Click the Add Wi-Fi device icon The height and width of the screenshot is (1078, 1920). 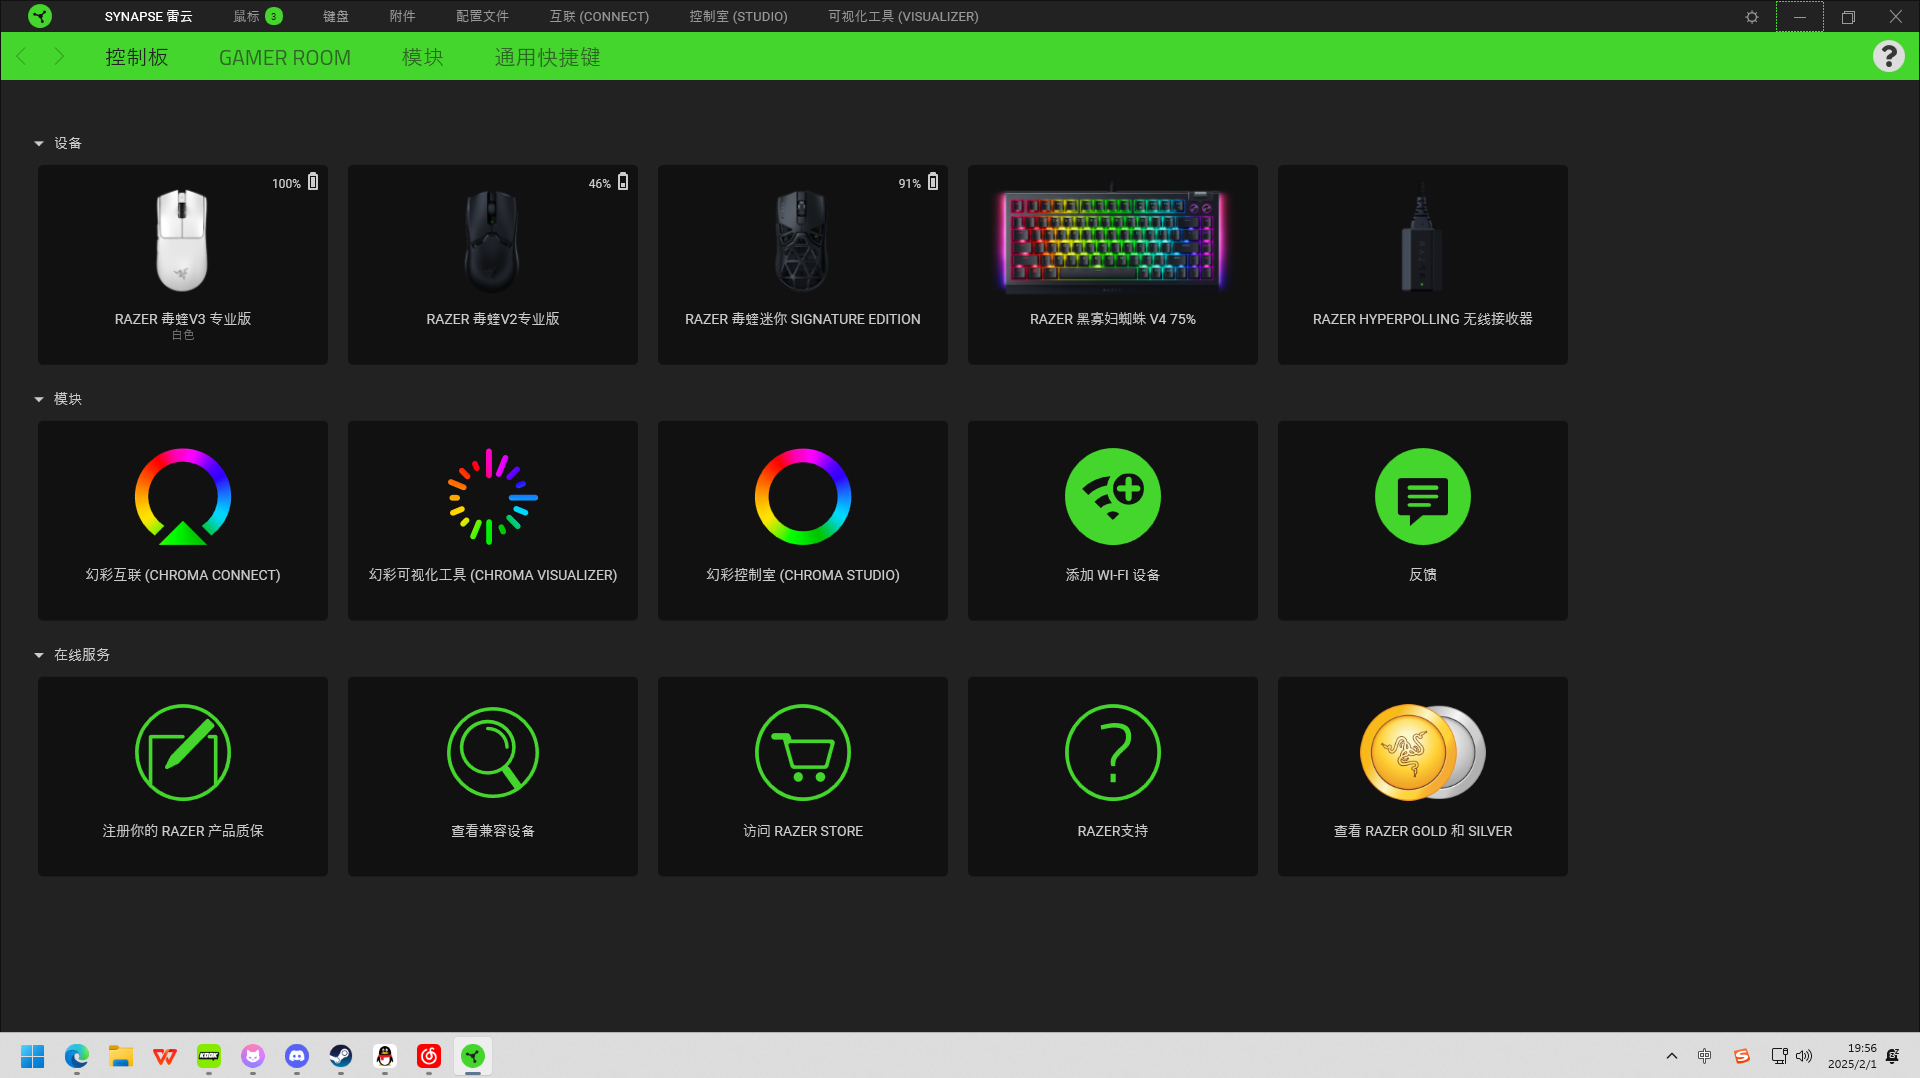coord(1113,497)
